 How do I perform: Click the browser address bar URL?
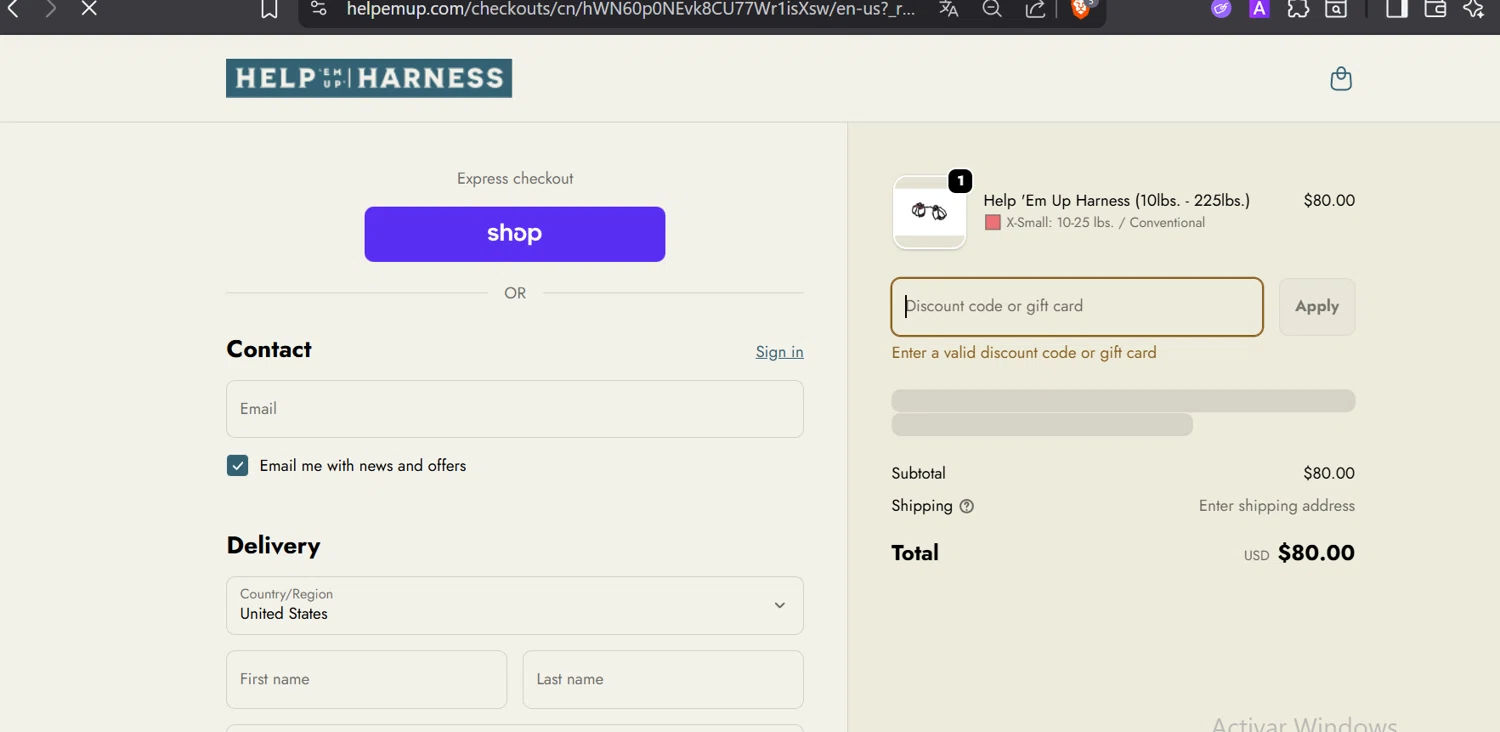630,9
